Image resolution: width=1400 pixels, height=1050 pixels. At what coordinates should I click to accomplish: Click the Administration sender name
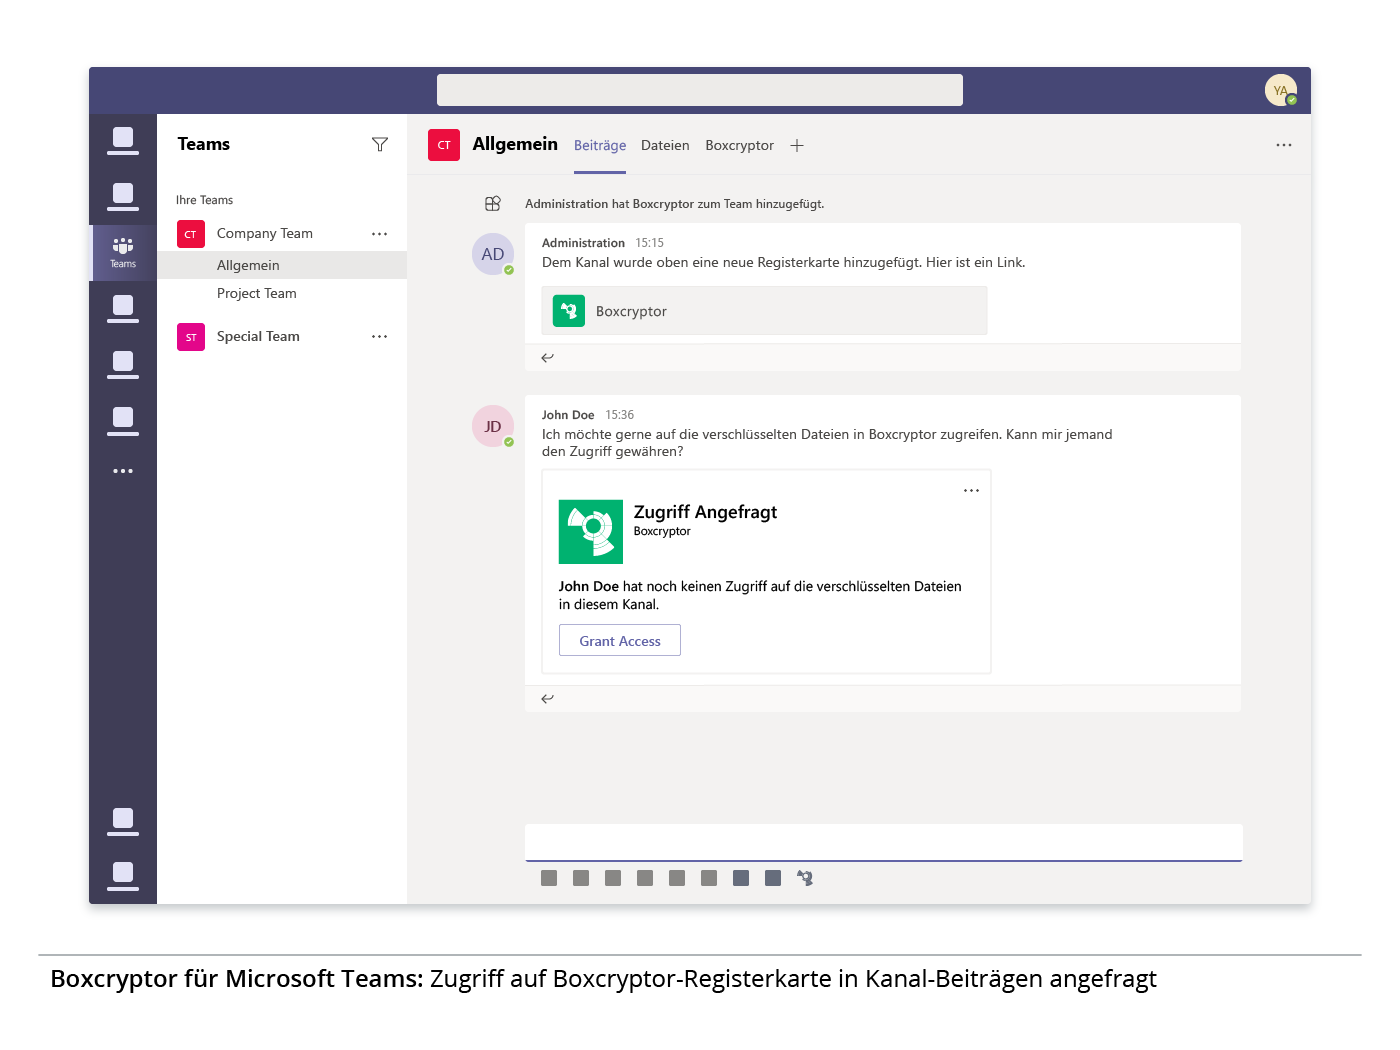click(583, 243)
